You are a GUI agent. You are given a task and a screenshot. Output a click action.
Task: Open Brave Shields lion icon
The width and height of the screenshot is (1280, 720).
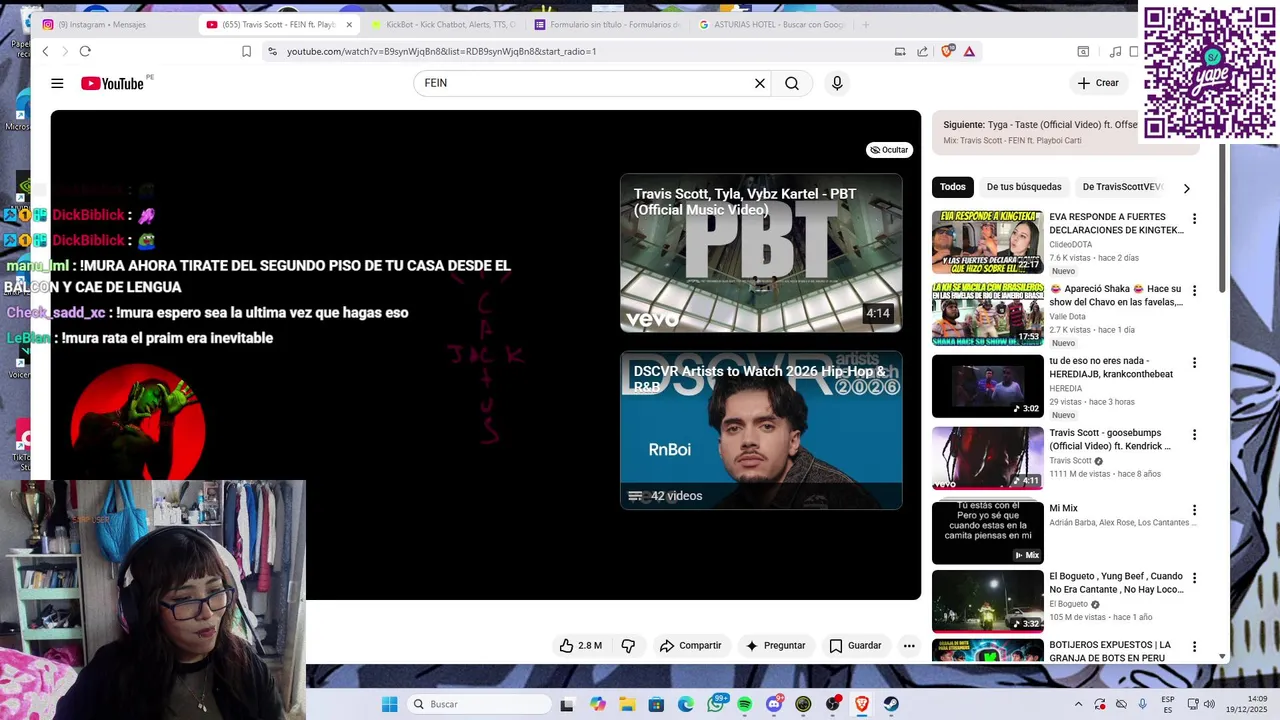[x=947, y=51]
